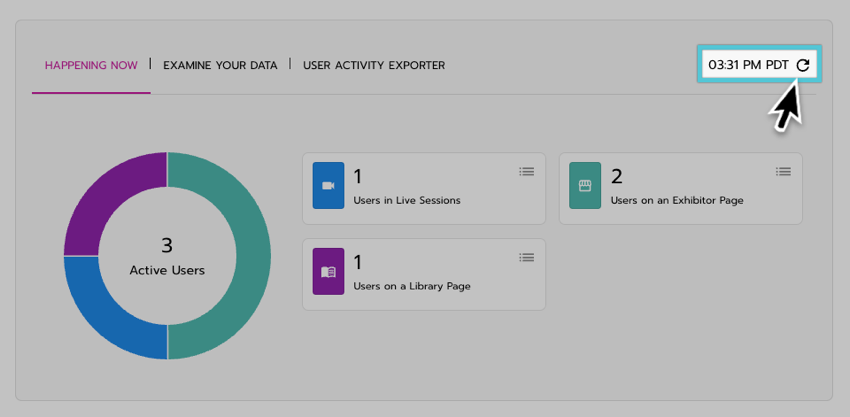The image size is (850, 417).
Task: Go to the User Activity Exporter tab
Action: (374, 66)
